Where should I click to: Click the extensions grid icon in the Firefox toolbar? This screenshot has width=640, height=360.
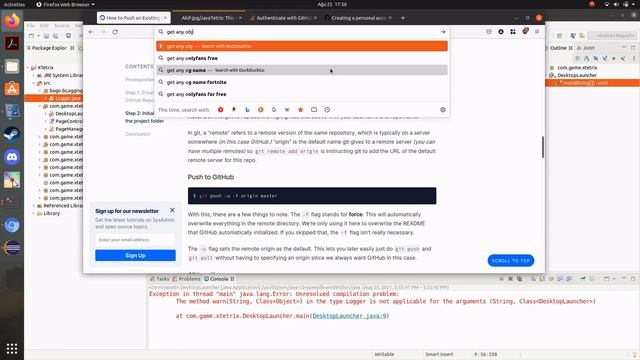point(513,31)
